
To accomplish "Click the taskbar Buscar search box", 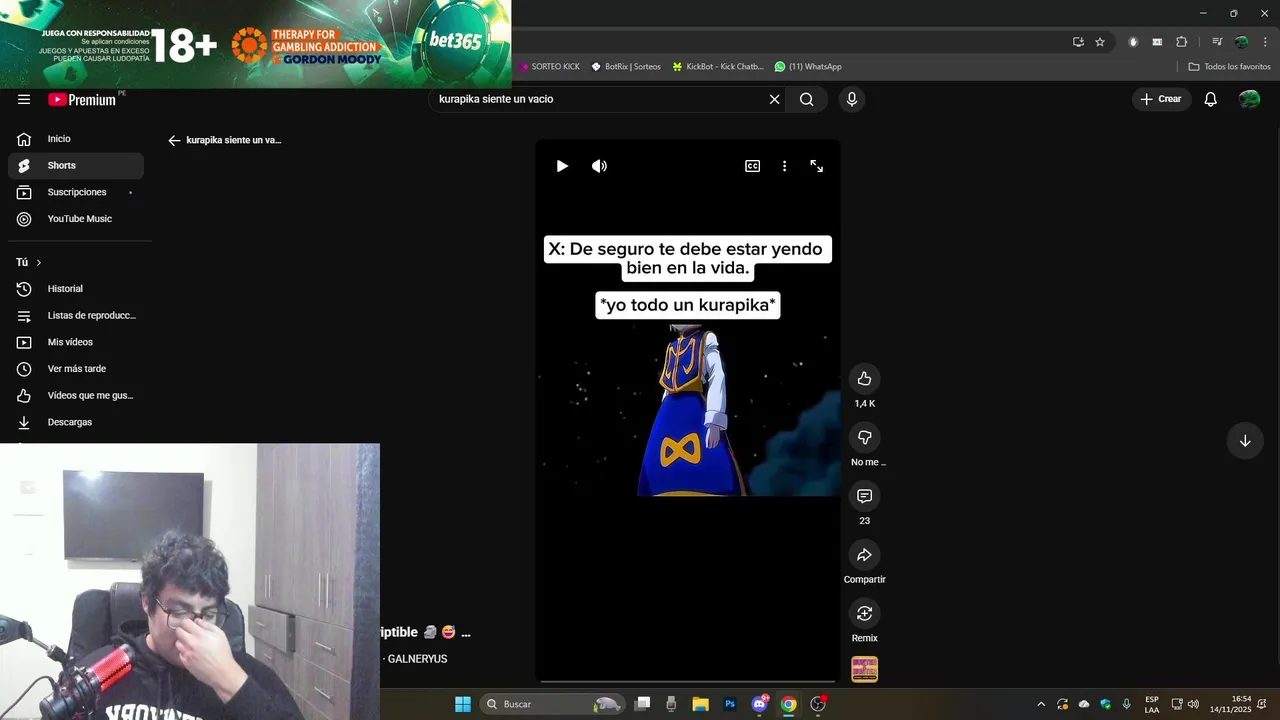I will 552,704.
